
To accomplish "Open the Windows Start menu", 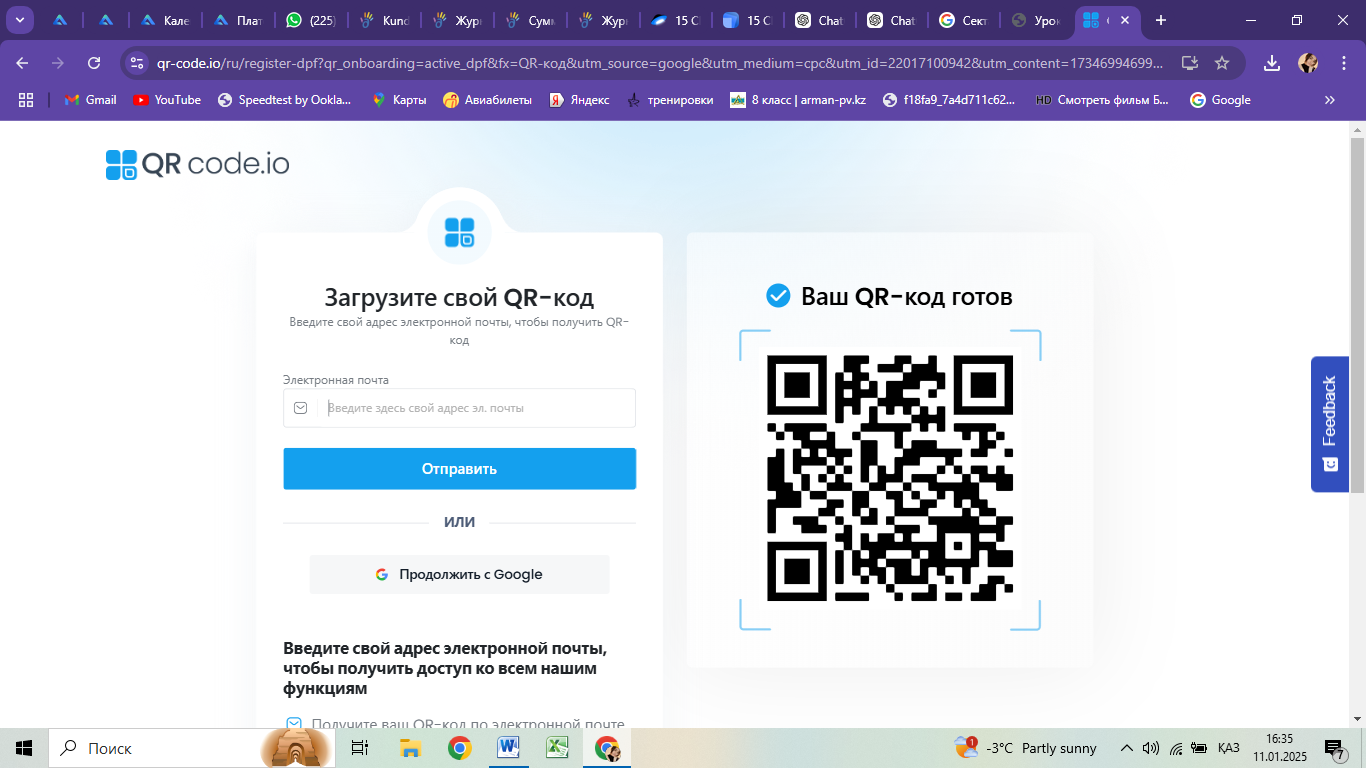I will (x=24, y=748).
